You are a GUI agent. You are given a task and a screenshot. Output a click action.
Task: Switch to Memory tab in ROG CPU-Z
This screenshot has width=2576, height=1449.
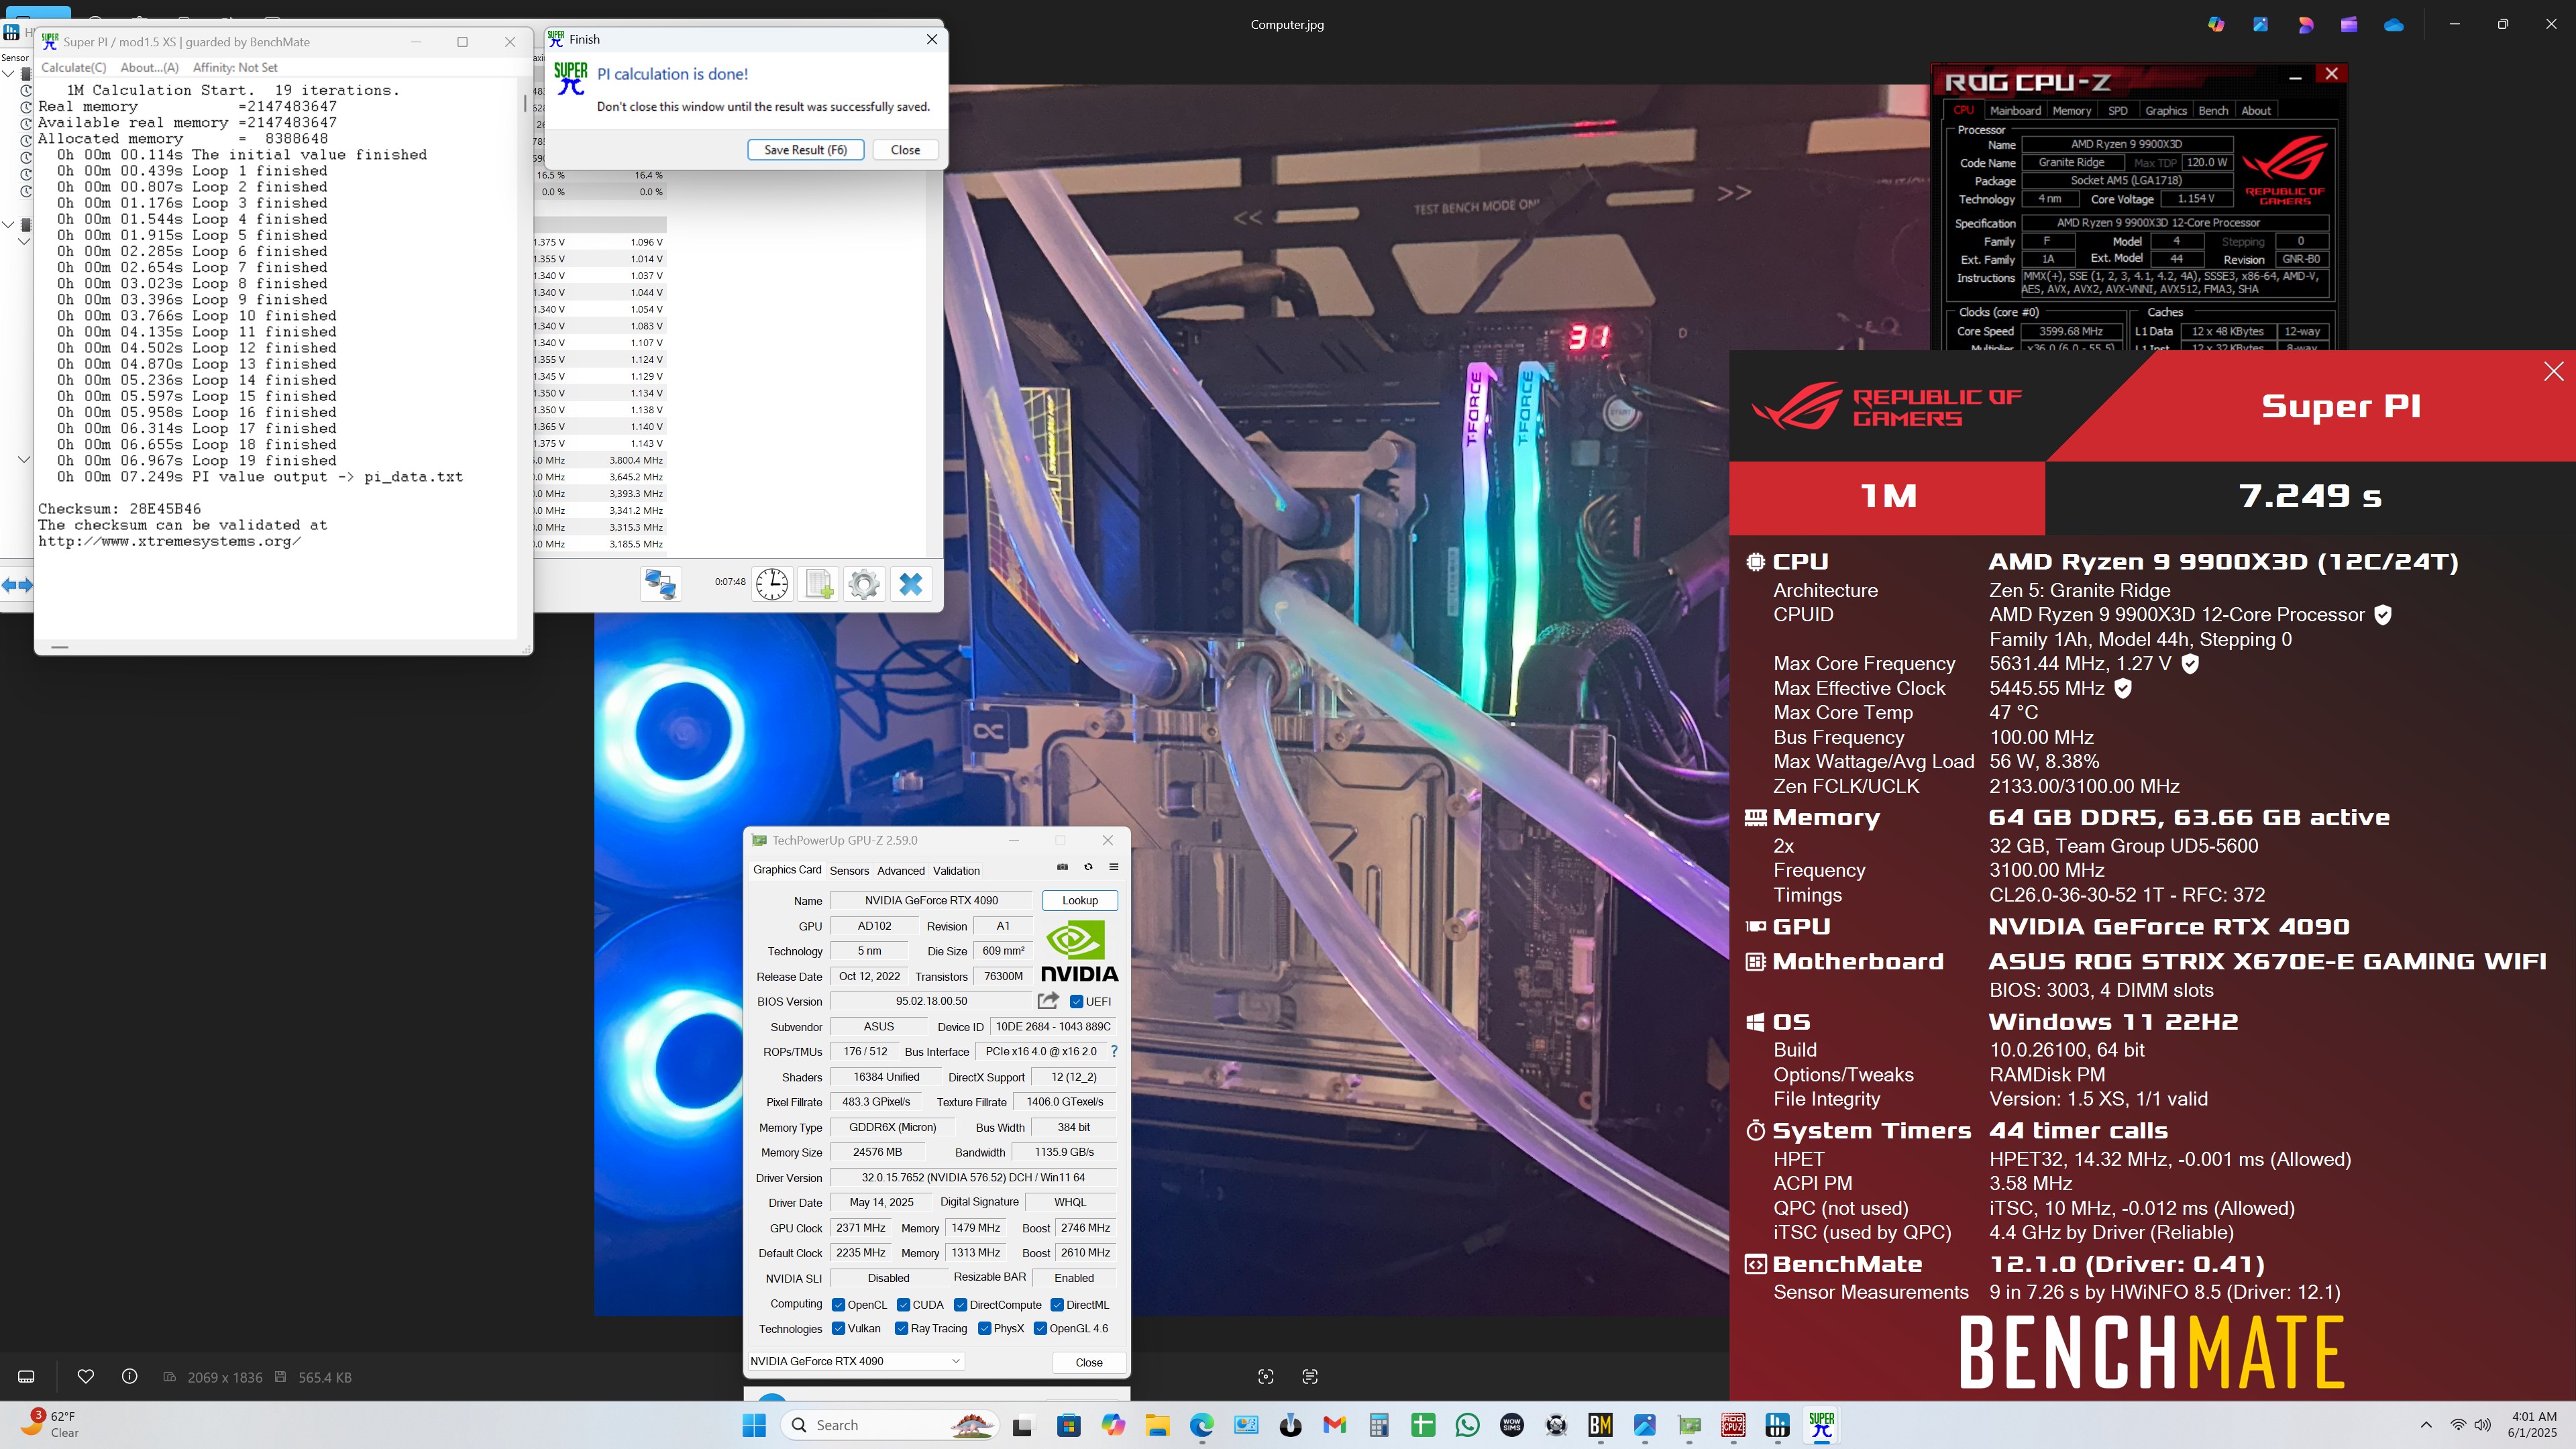(x=2071, y=110)
